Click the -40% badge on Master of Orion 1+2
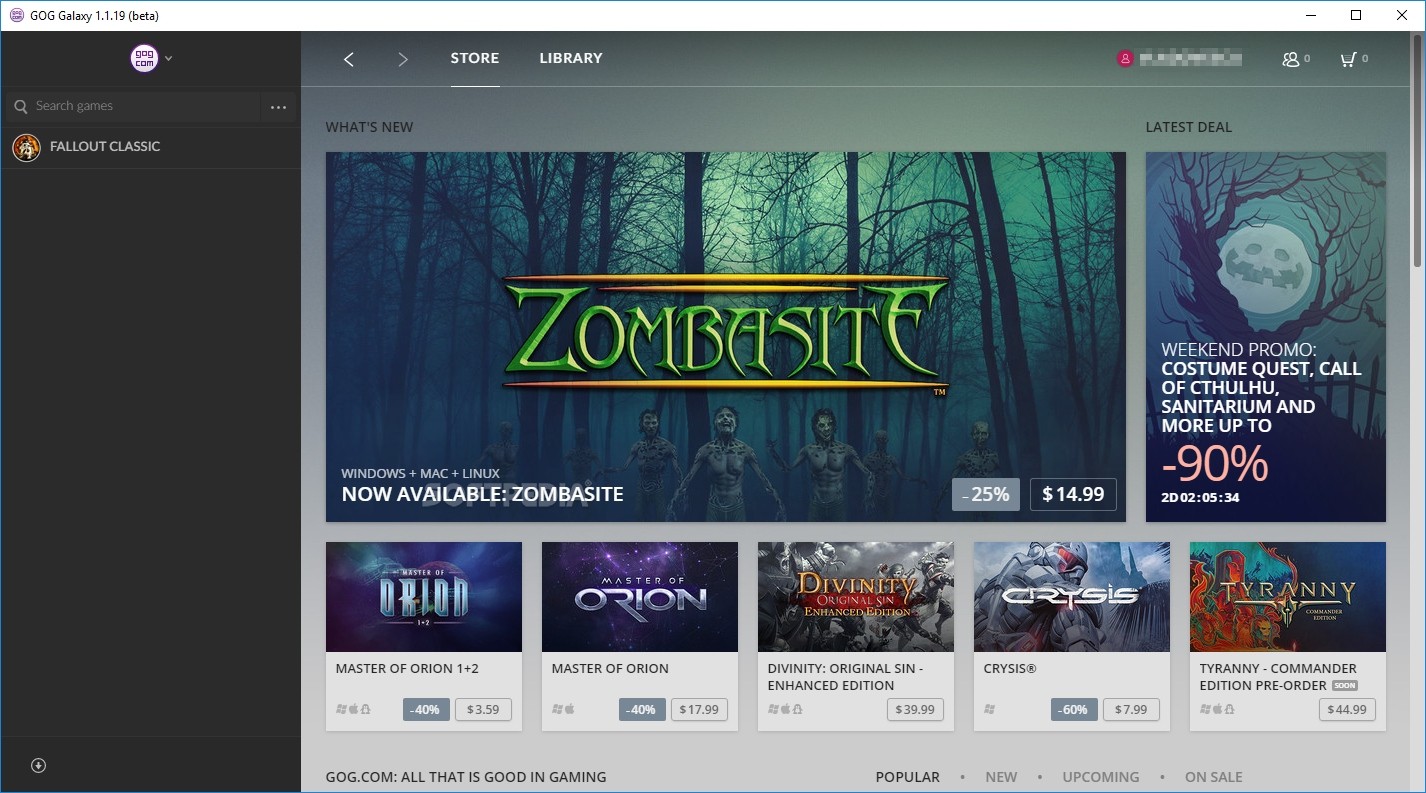This screenshot has height=793, width=1426. pyautogui.click(x=426, y=709)
